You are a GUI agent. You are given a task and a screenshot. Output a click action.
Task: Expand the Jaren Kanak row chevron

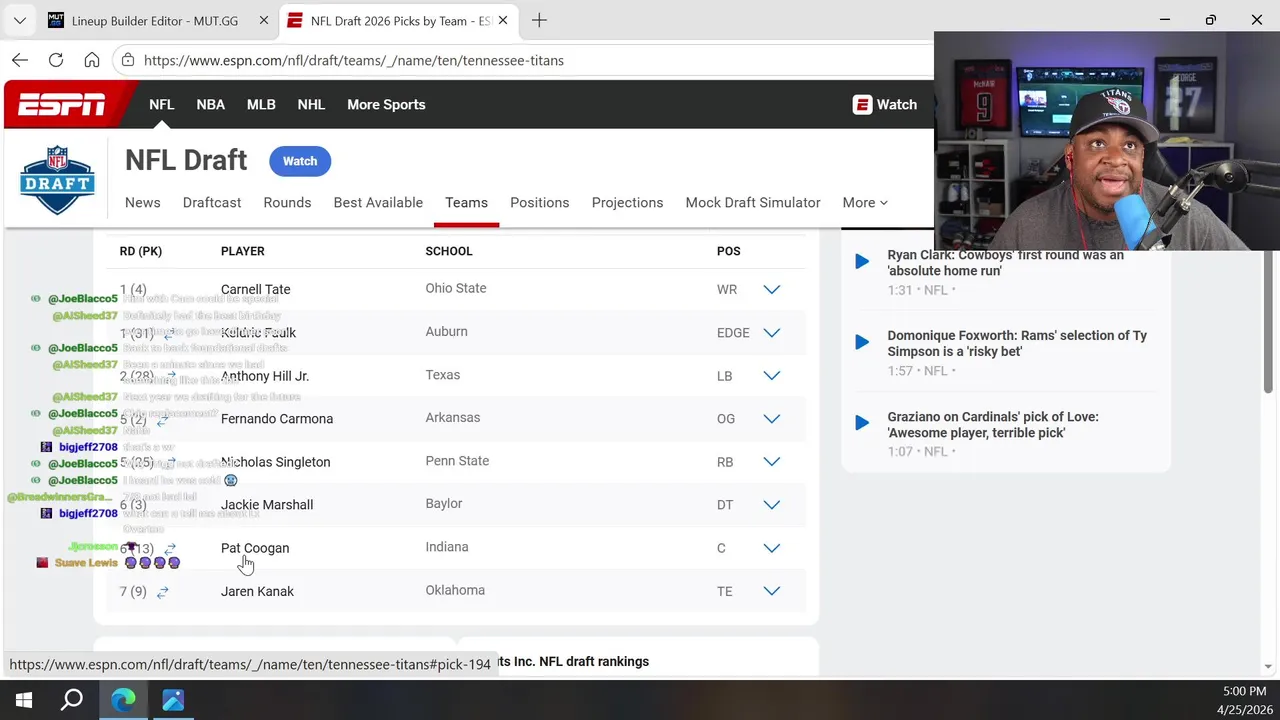click(771, 591)
